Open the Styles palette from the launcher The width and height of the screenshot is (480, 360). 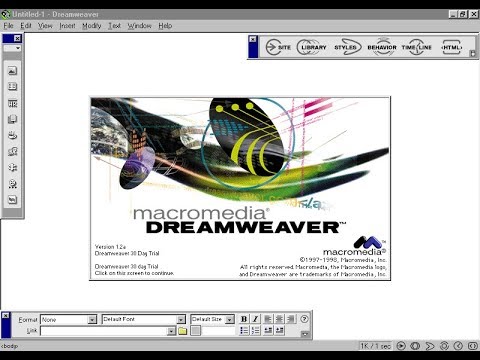[347, 47]
